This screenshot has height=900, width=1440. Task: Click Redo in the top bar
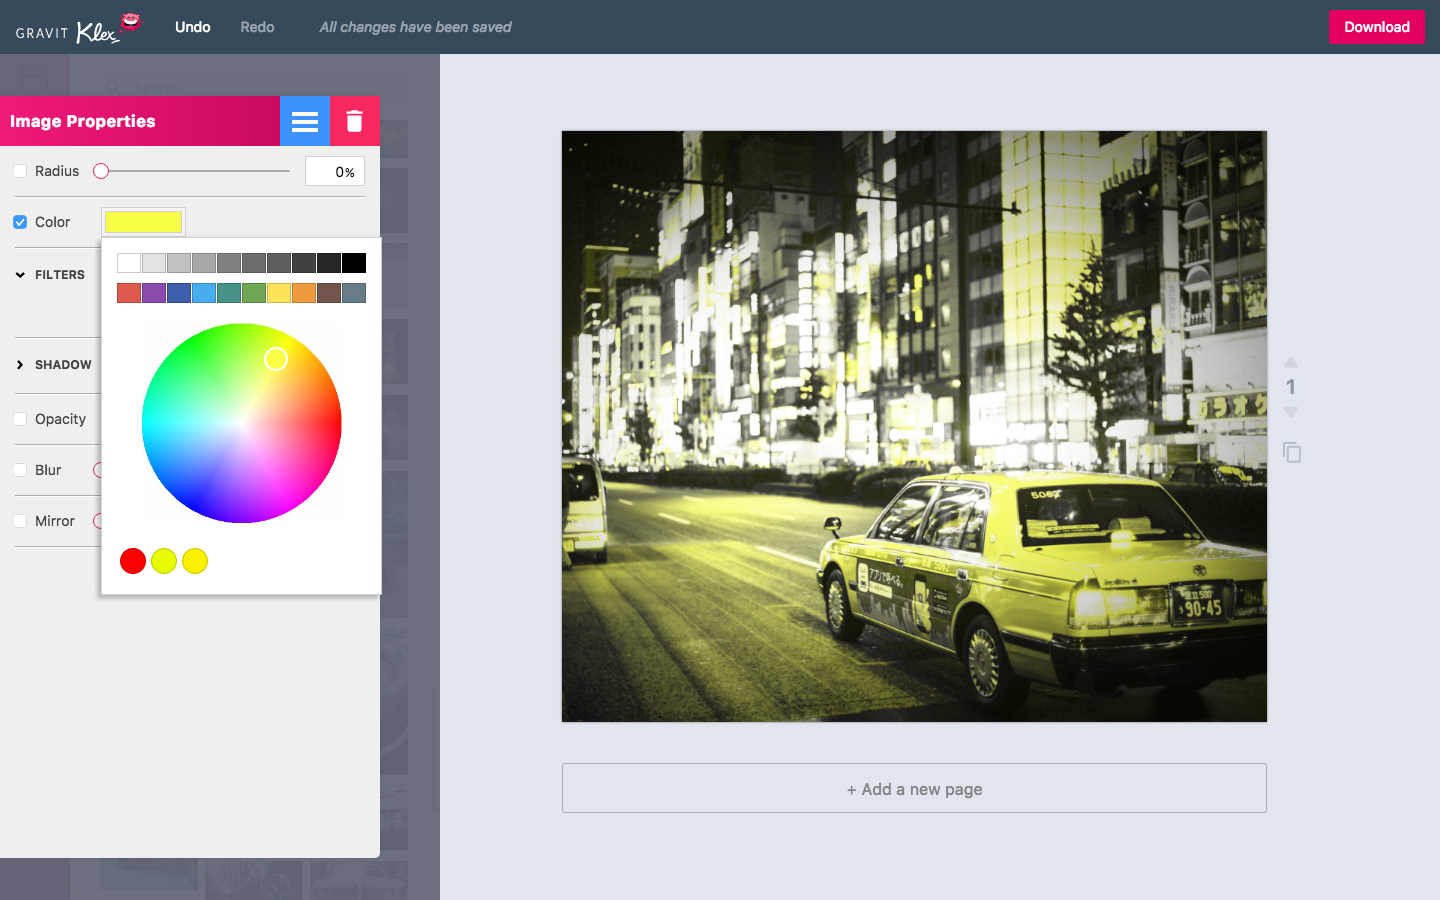(257, 27)
